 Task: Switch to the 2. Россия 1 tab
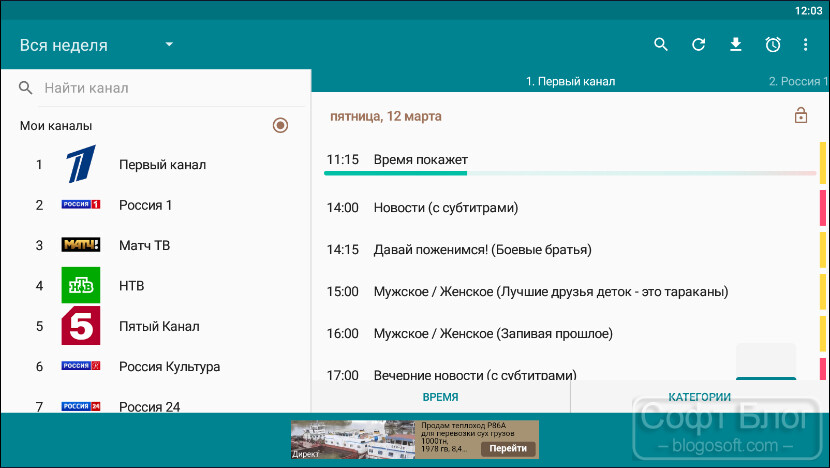pos(798,82)
